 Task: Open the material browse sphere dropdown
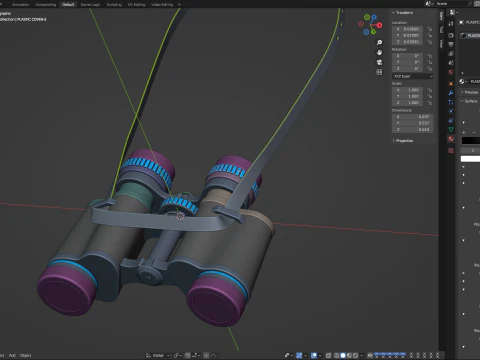pos(462,81)
